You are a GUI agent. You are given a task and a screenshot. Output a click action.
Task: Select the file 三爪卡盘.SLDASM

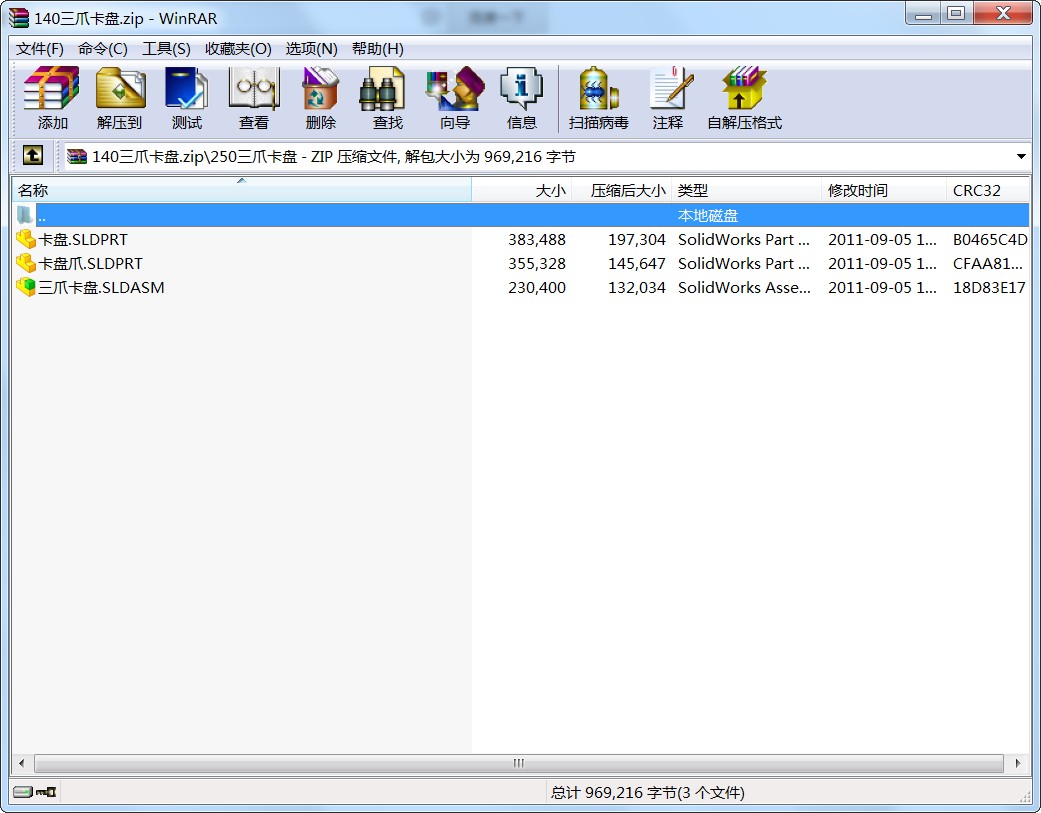click(101, 287)
